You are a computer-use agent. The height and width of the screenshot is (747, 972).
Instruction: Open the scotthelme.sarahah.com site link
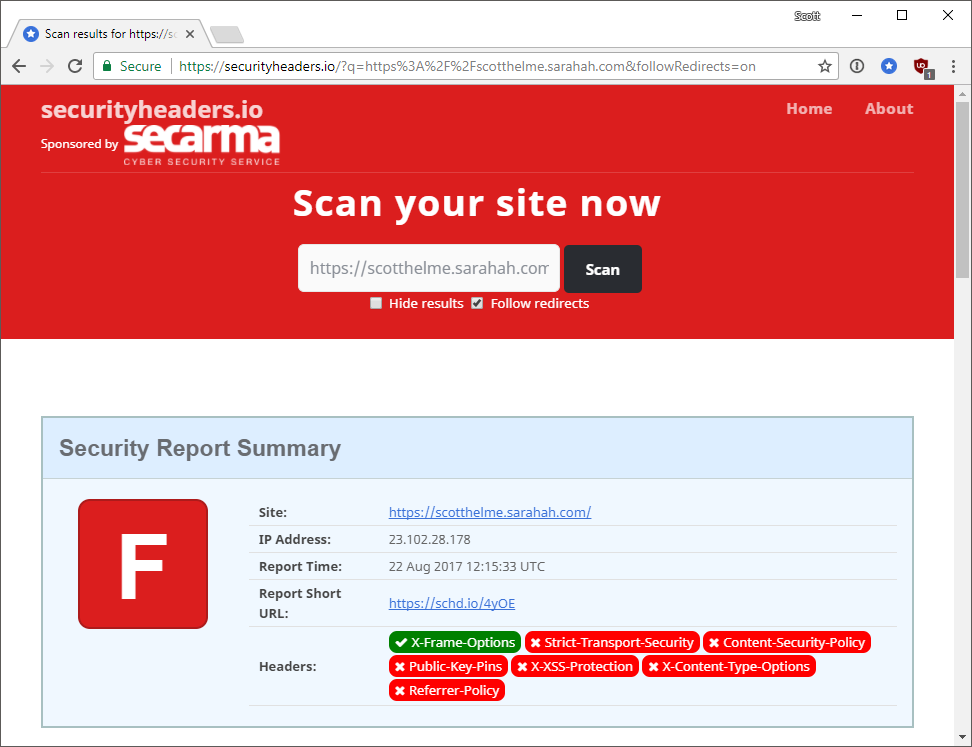tap(489, 512)
